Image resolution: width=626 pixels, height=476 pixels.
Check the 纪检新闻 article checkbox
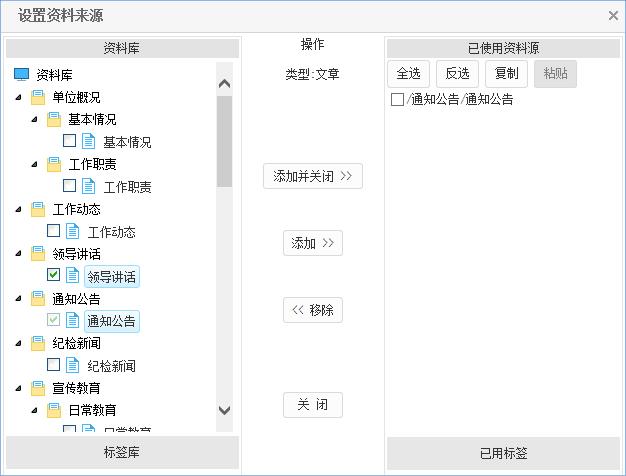tap(53, 364)
